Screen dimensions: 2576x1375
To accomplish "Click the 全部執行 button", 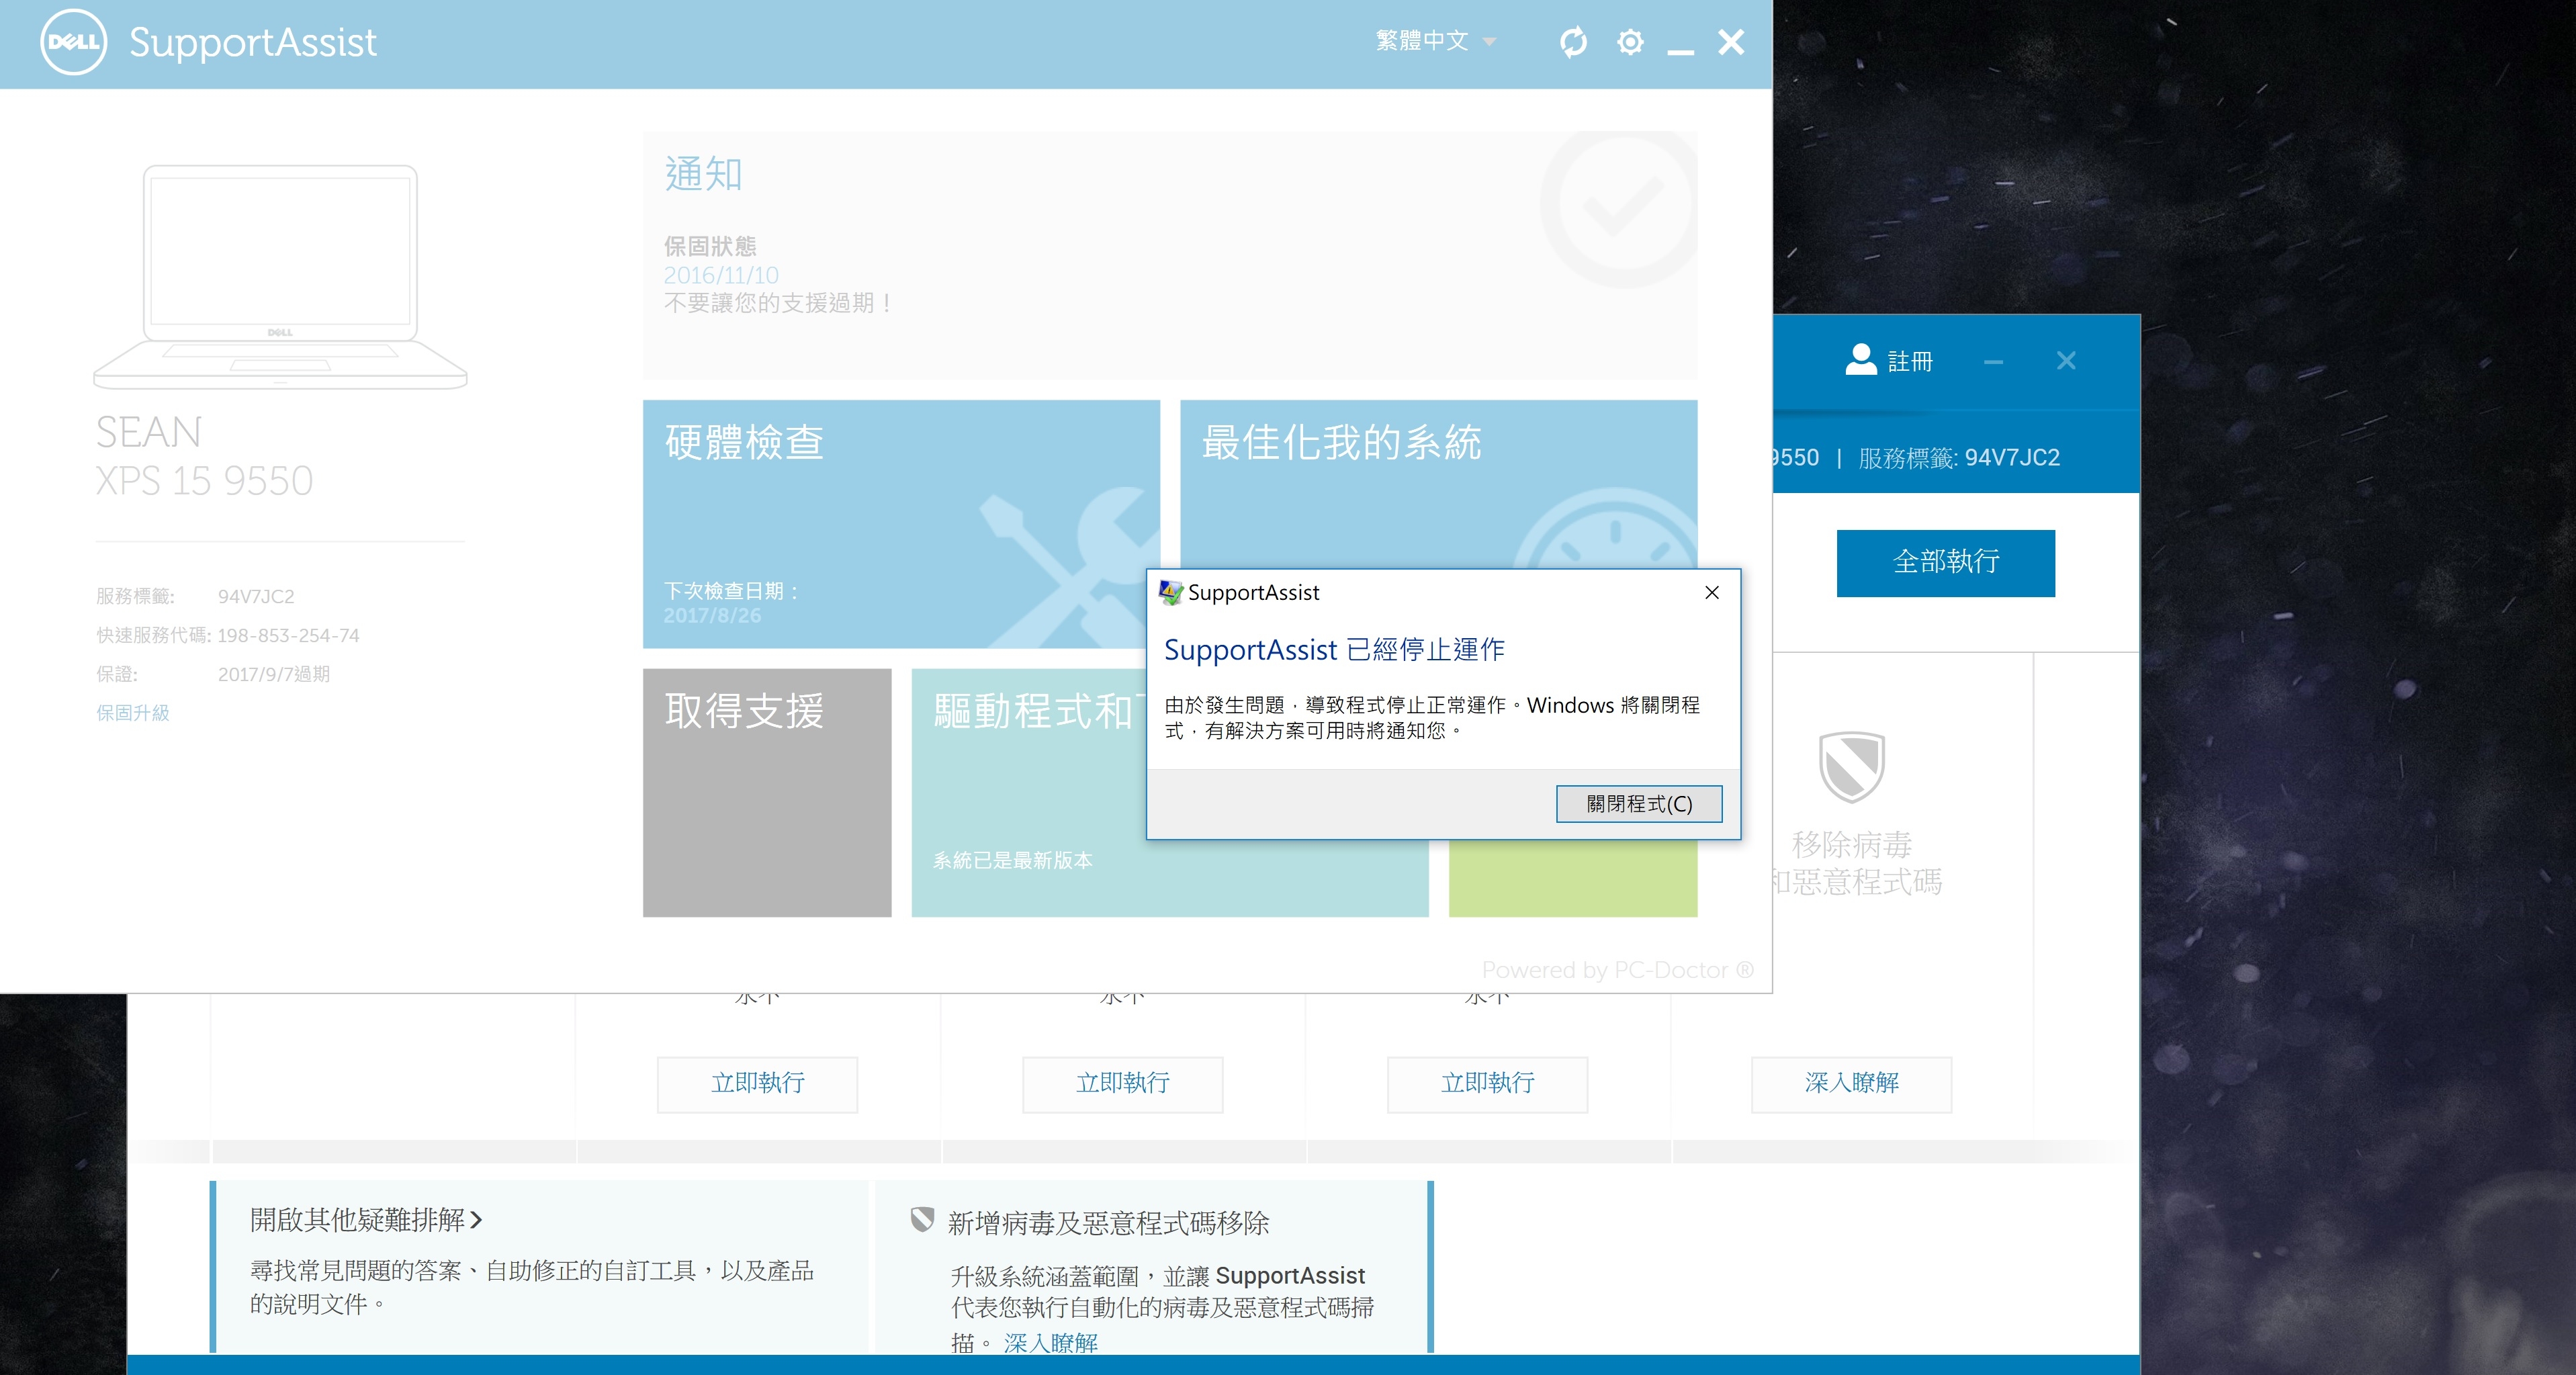I will coord(1945,563).
